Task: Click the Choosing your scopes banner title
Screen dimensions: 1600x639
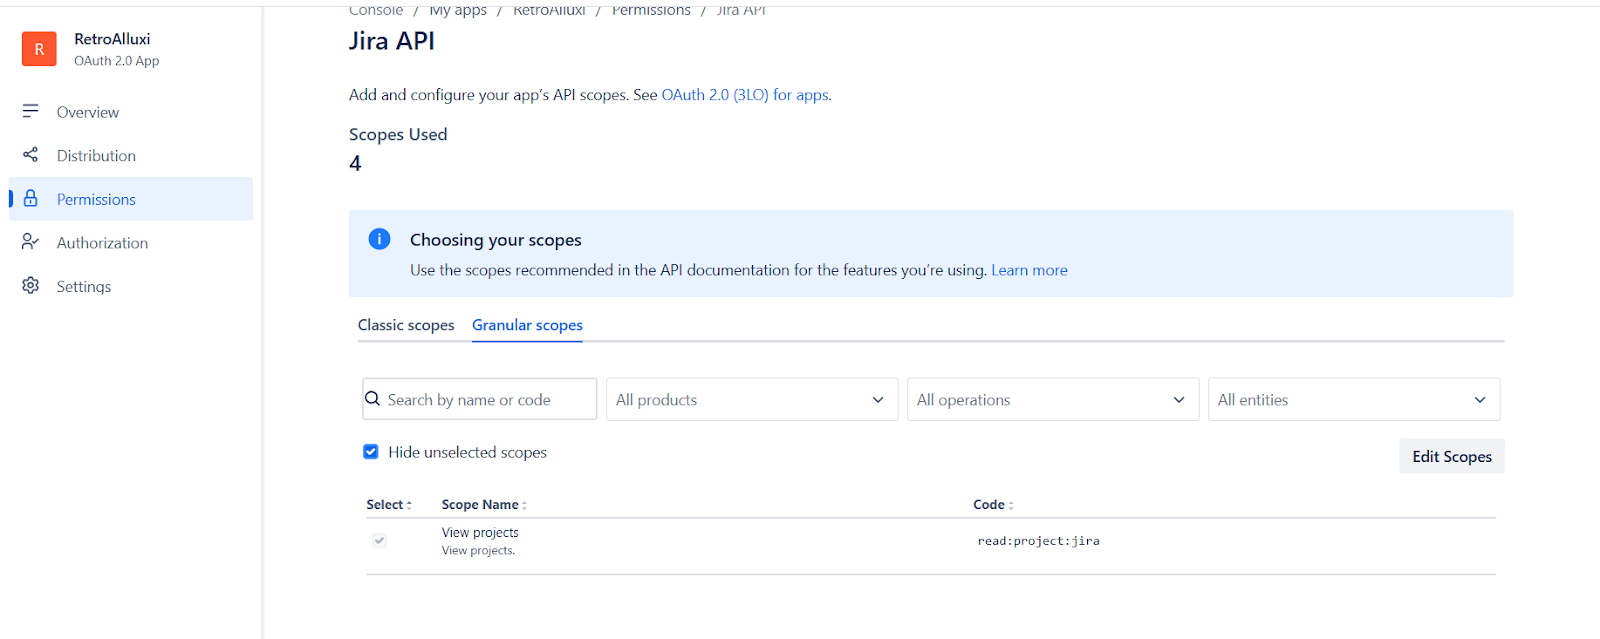Action: 496,240
